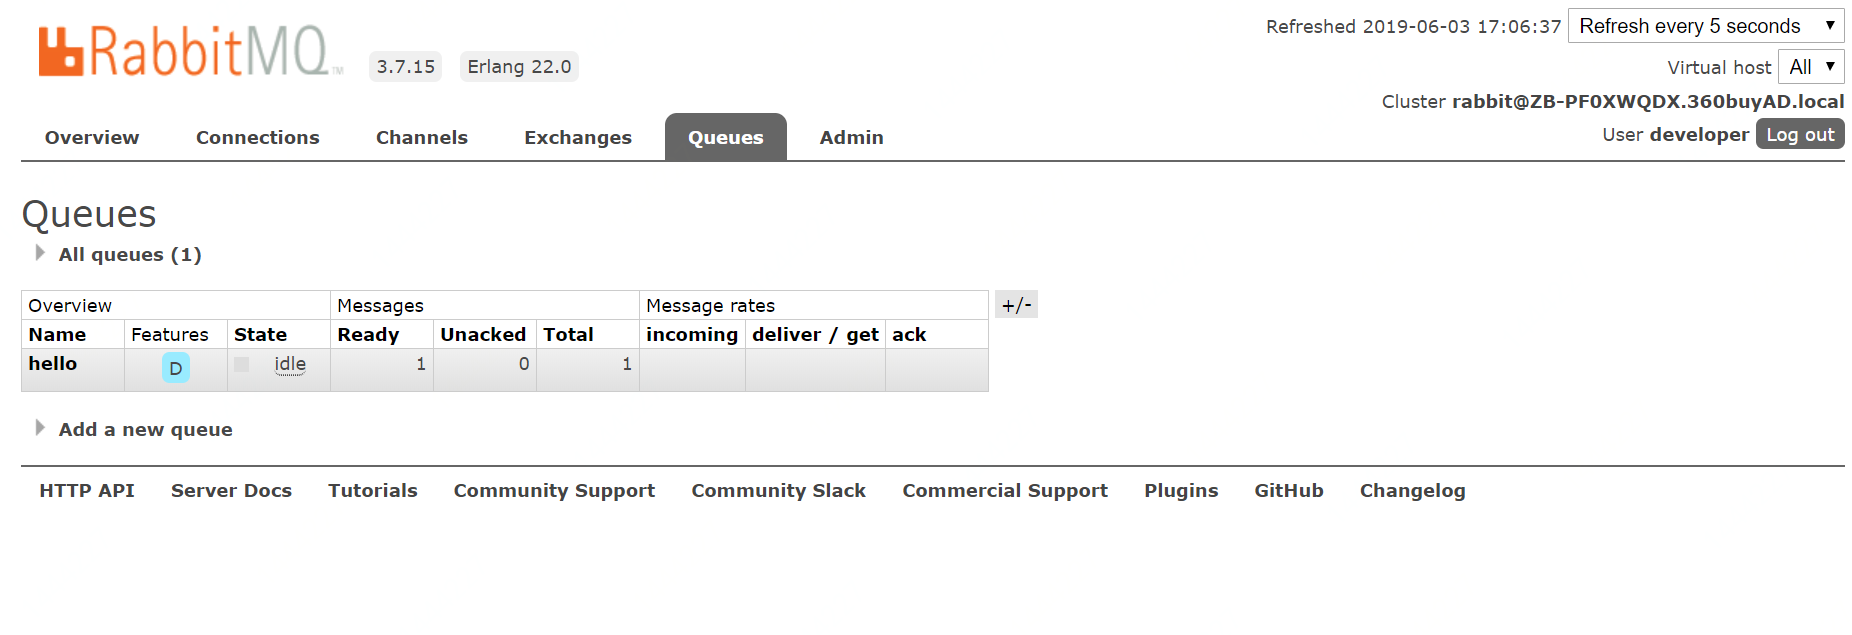1852x635 pixels.
Task: Open the hello queue details
Action: click(53, 364)
